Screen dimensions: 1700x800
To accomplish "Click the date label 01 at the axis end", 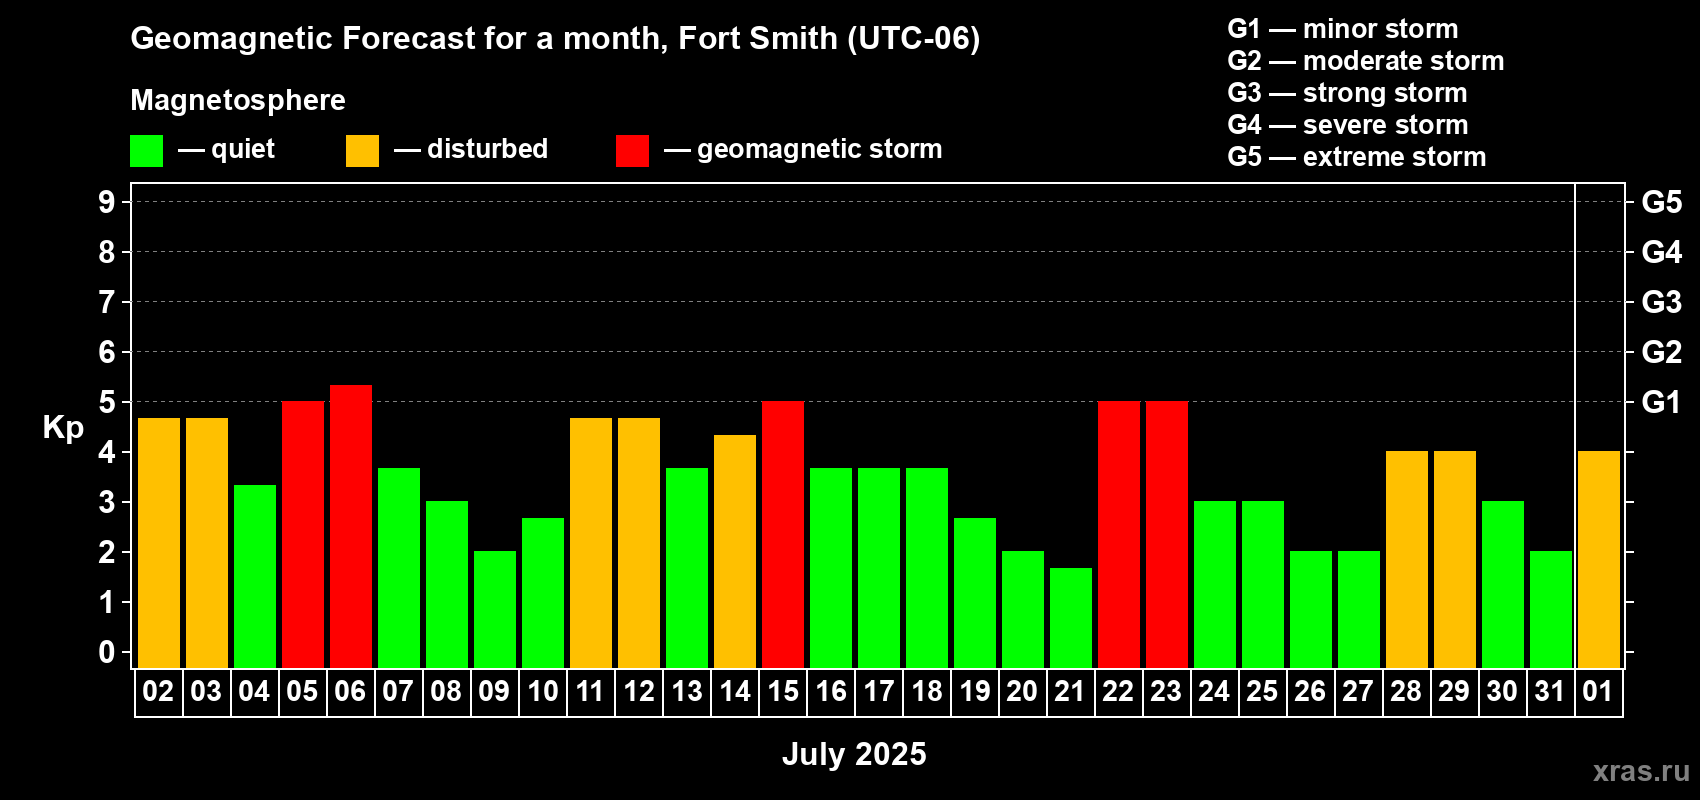I will coord(1598,692).
